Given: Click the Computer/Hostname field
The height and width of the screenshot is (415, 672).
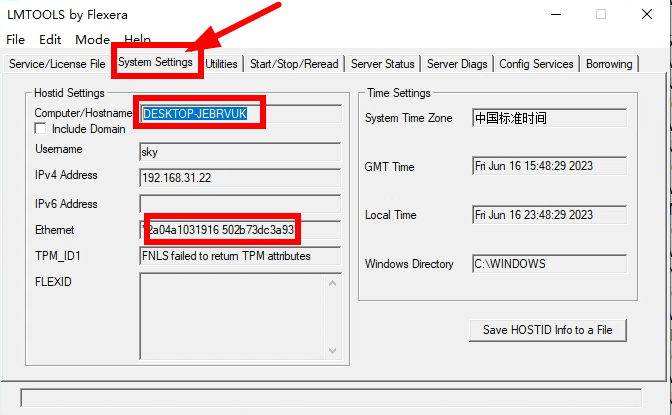Looking at the screenshot, I should [x=240, y=114].
